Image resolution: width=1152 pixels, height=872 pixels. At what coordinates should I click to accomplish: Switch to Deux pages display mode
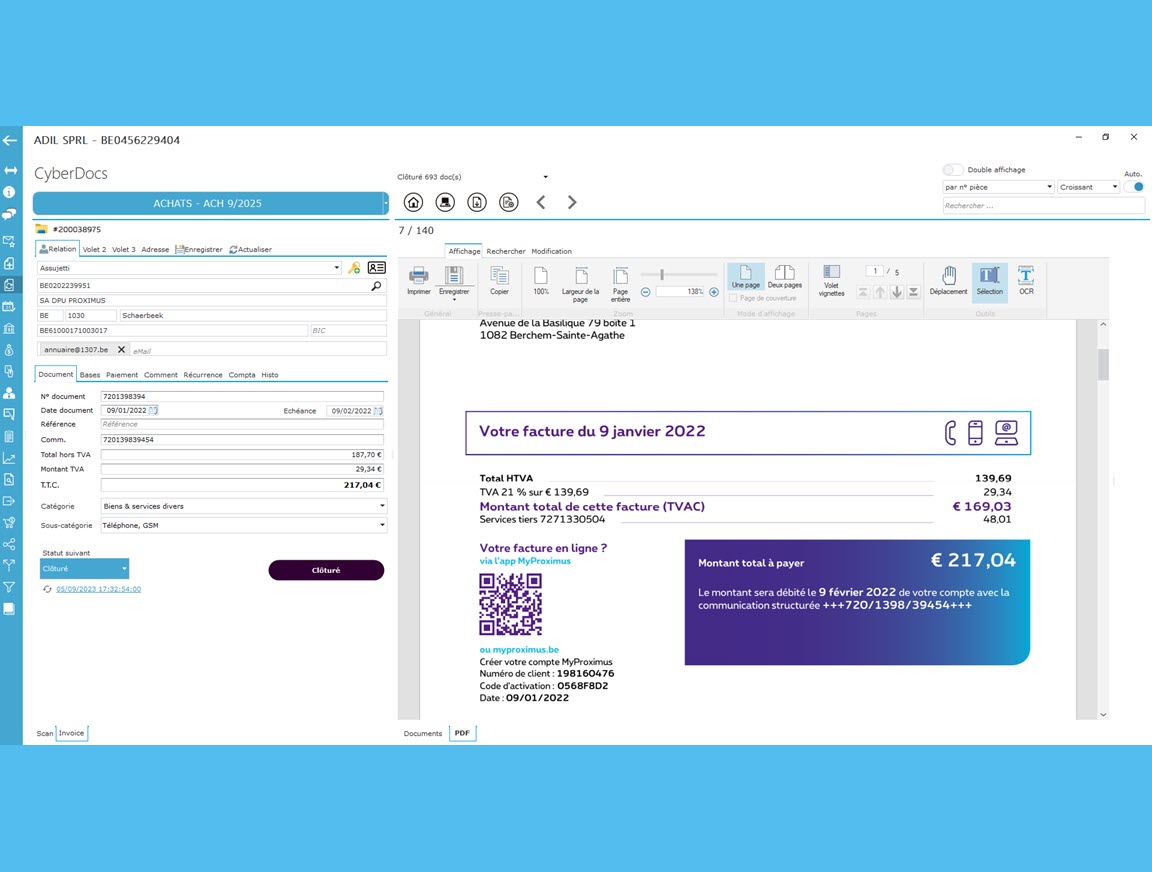click(x=785, y=276)
